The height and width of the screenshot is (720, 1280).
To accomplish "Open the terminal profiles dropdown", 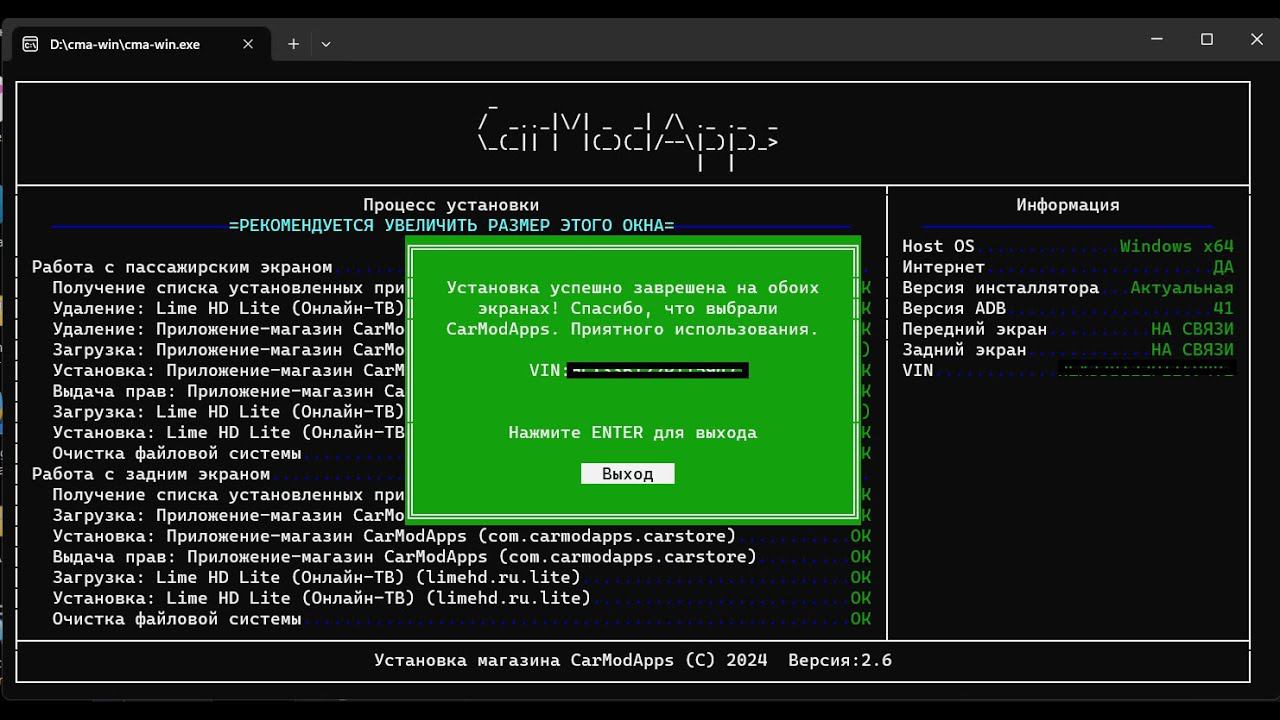I will [326, 44].
